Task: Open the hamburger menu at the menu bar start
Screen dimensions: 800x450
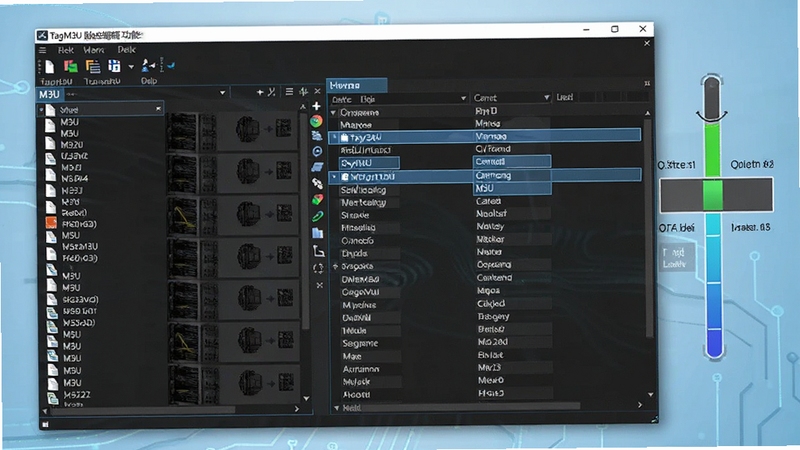Action: pyautogui.click(x=42, y=50)
